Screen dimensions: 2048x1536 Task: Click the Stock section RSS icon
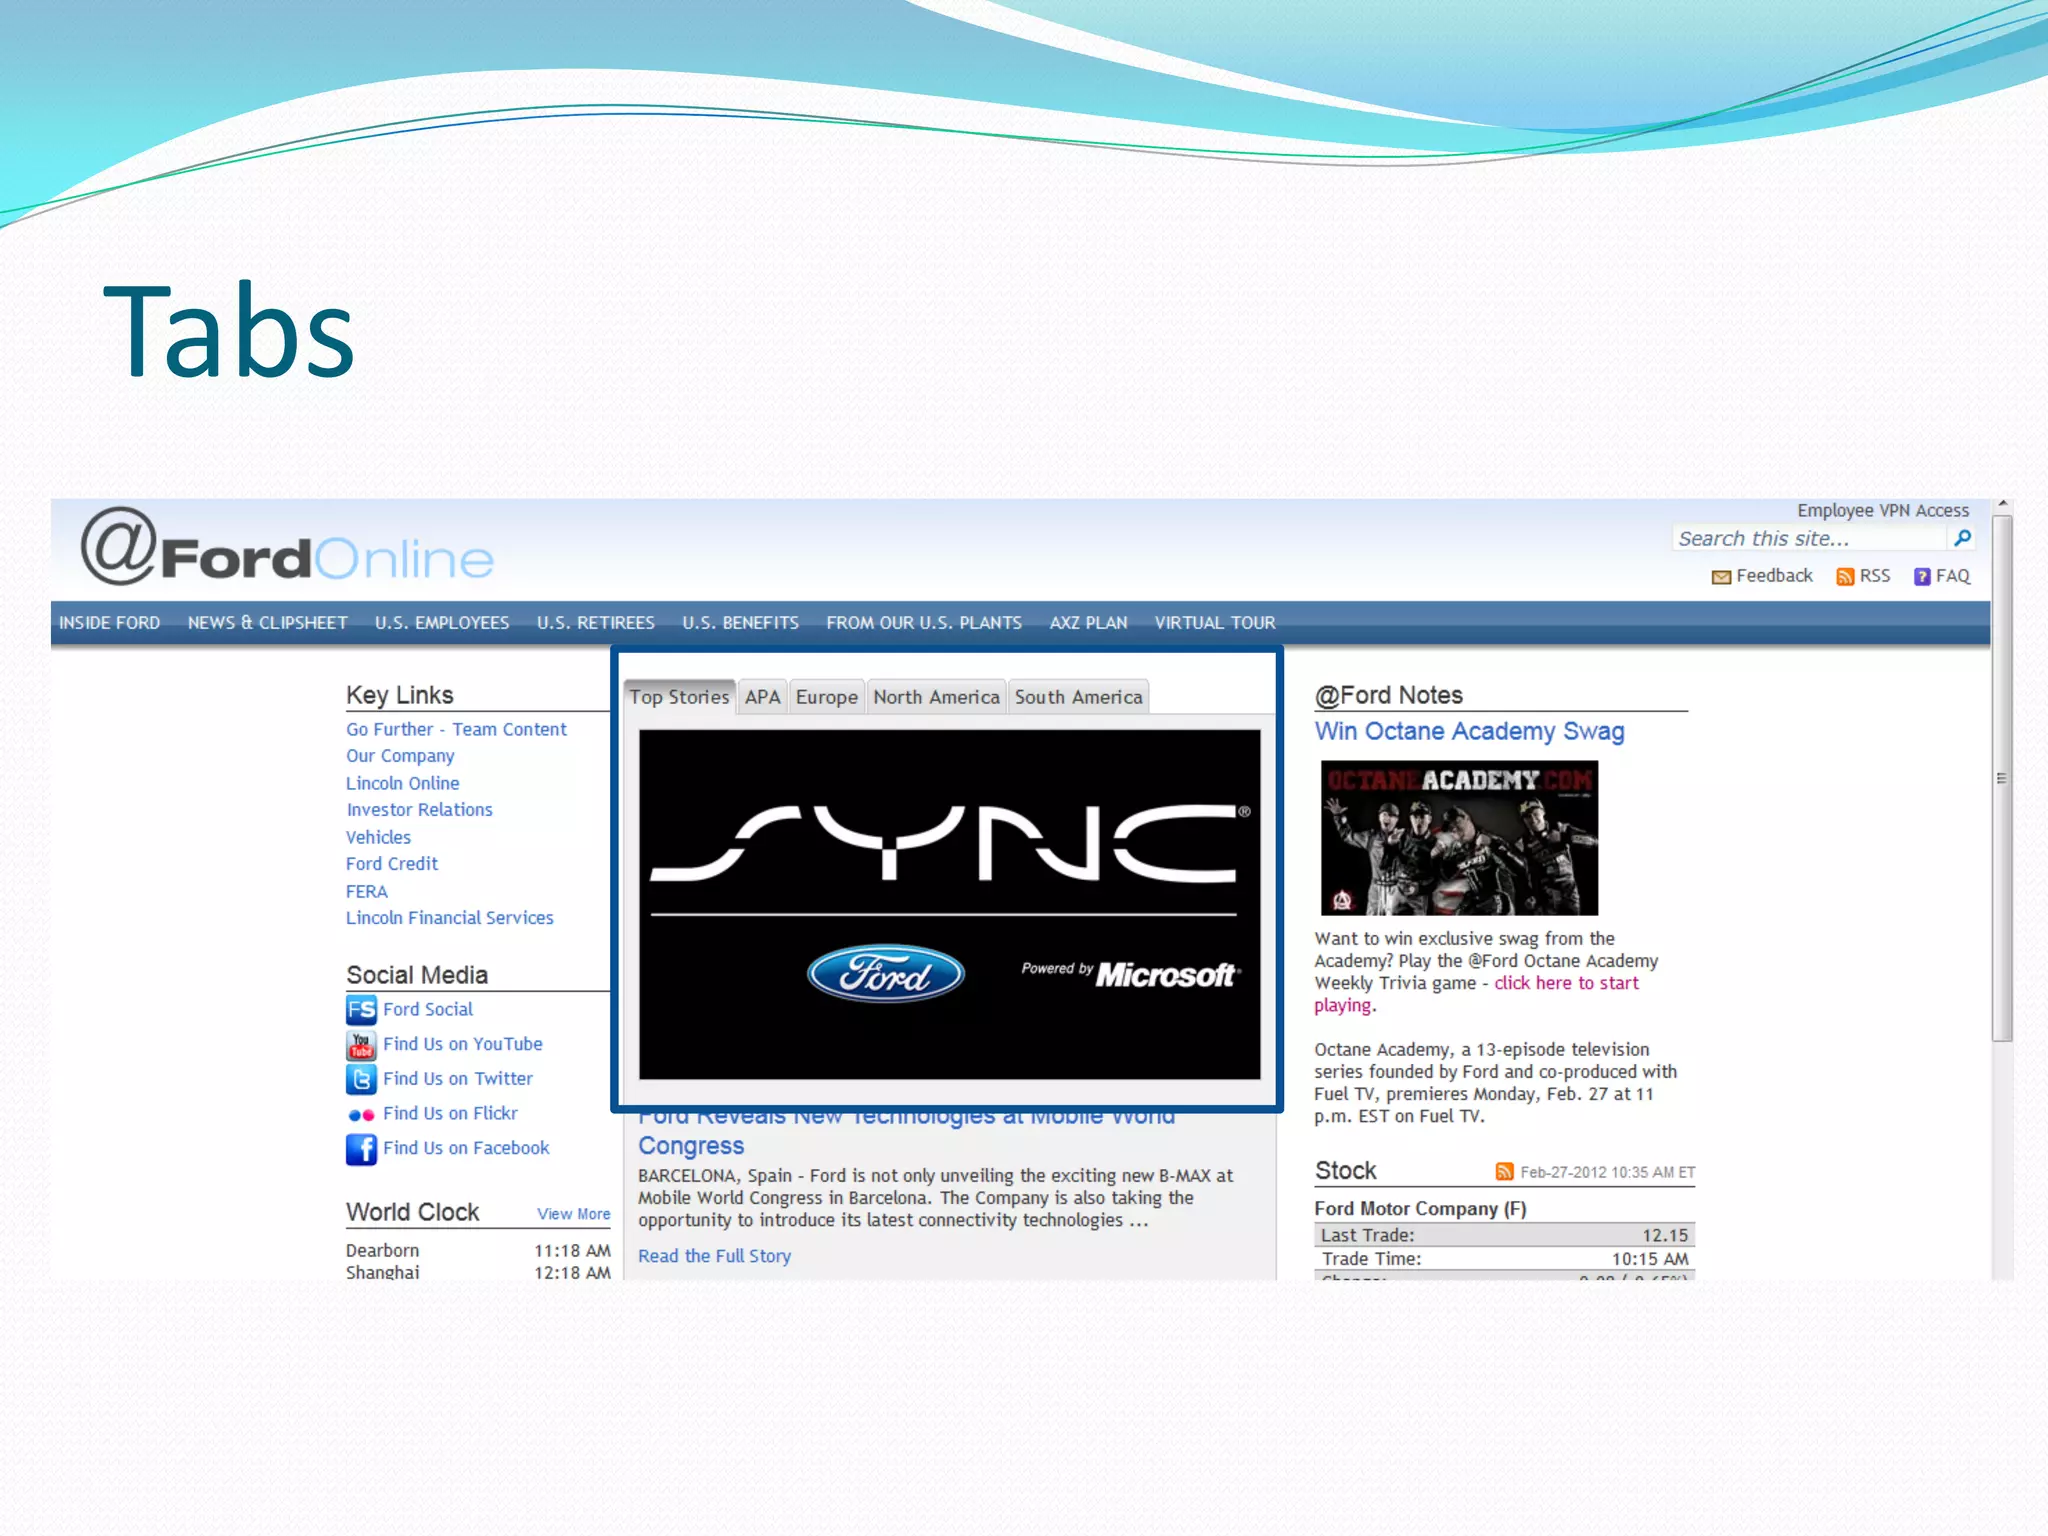(1504, 1171)
